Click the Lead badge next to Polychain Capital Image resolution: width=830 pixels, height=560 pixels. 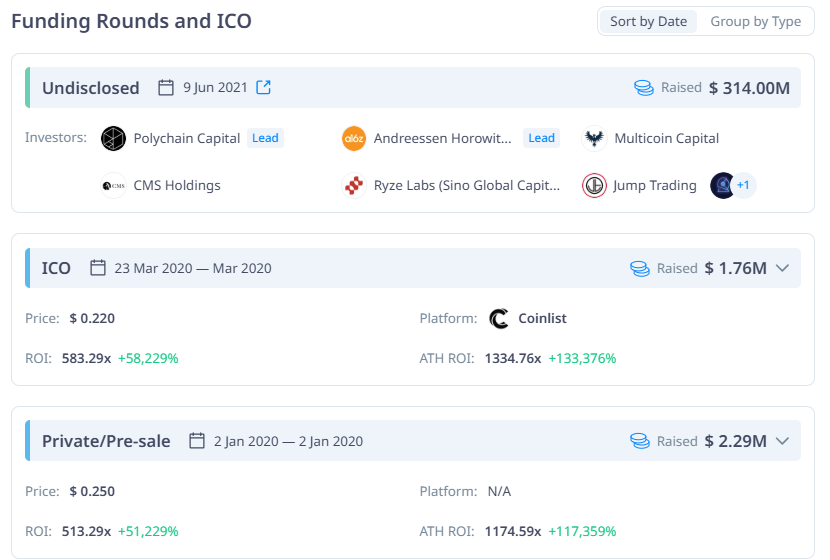(x=265, y=138)
